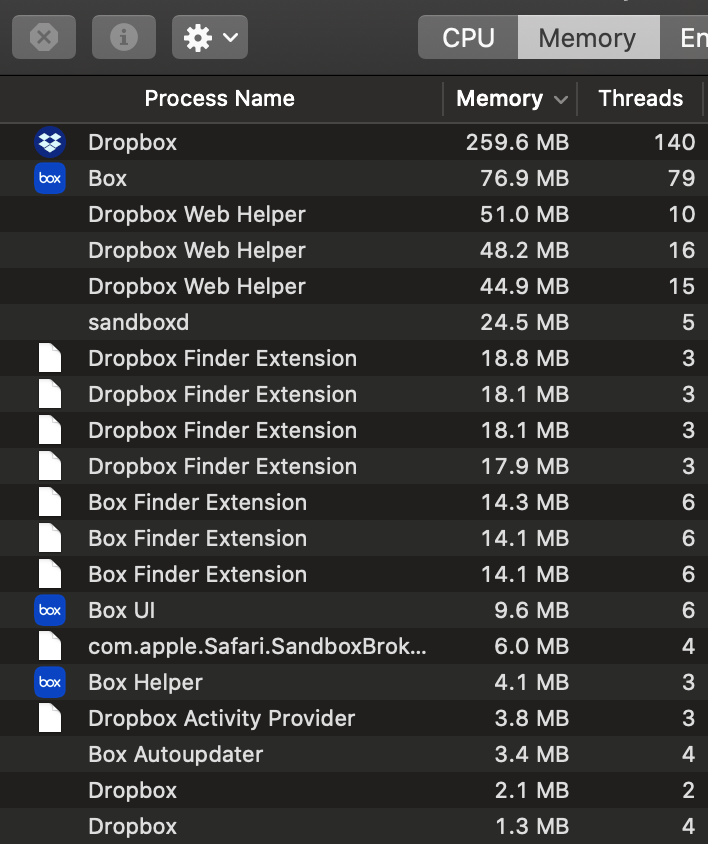Click the 15 threads value
The image size is (708, 844).
(682, 286)
